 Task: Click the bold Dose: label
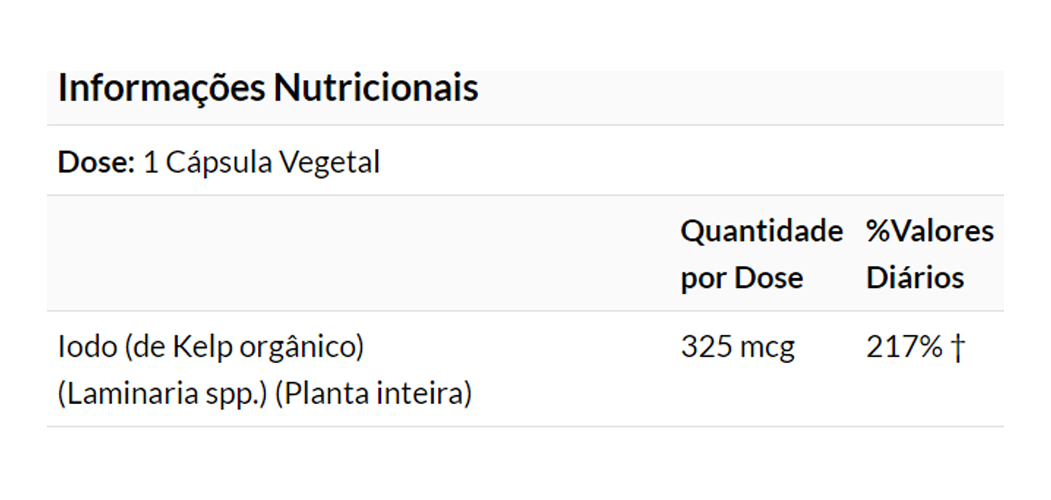click(96, 162)
